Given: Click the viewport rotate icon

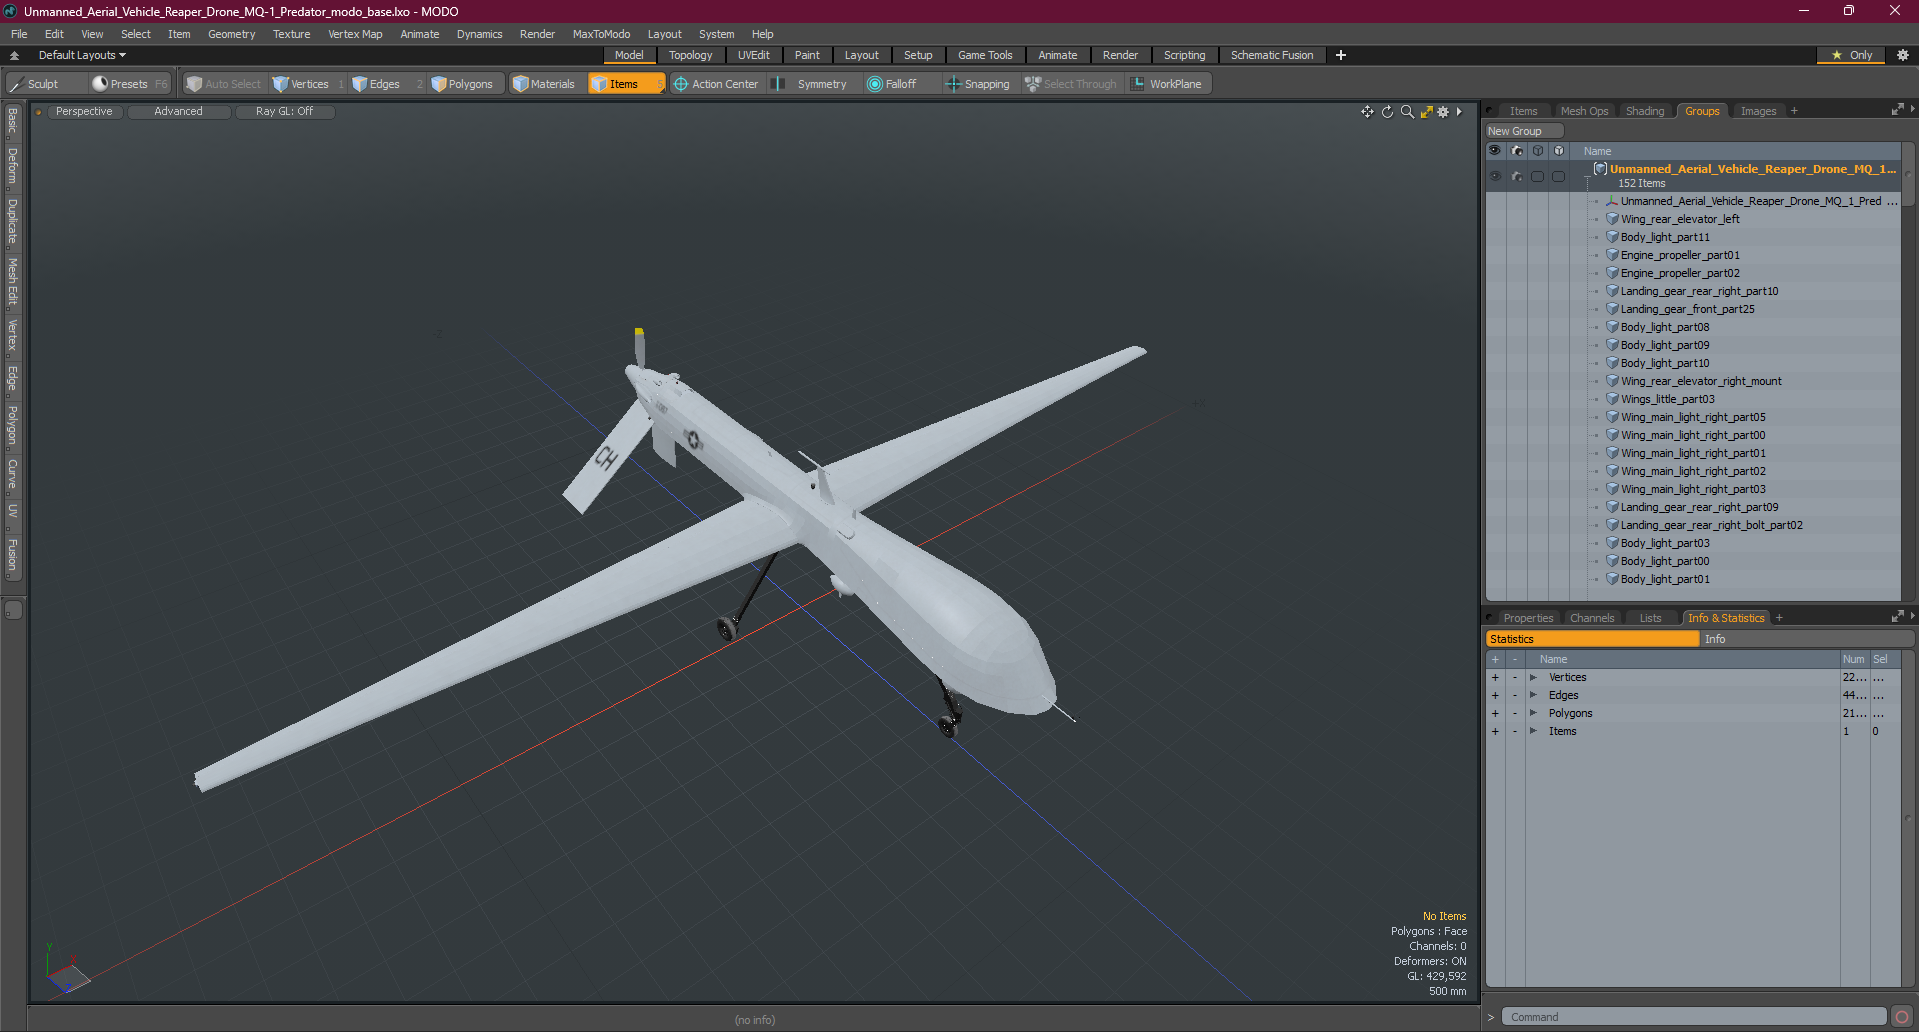Looking at the screenshot, I should tap(1387, 112).
